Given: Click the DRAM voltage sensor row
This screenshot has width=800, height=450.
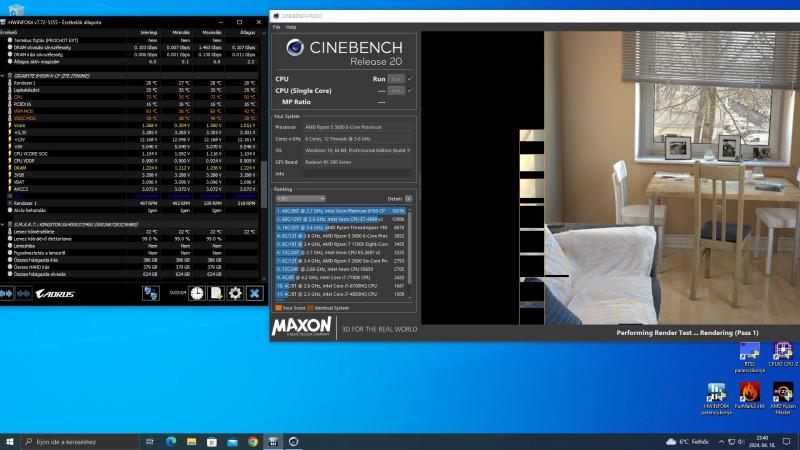Looking at the screenshot, I should 130,167.
